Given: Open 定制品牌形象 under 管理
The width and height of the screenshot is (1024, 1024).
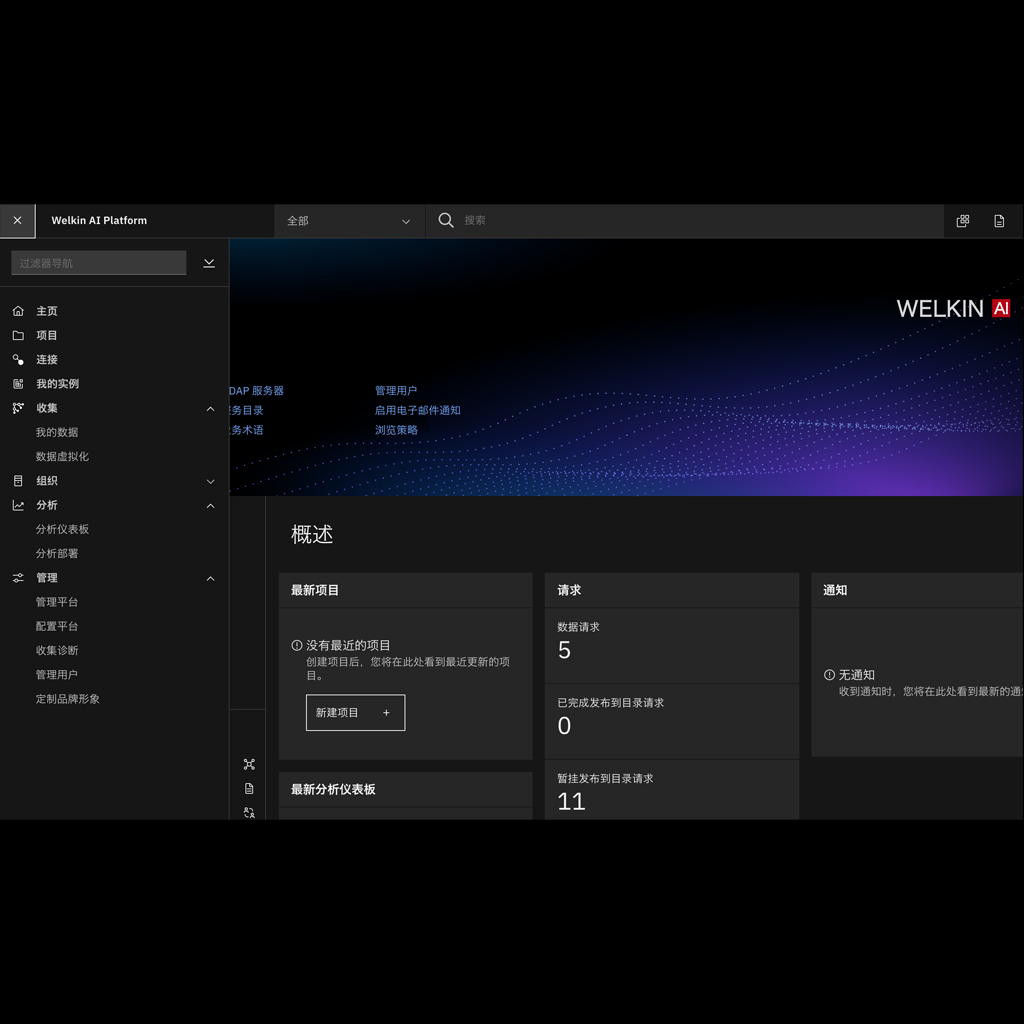Looking at the screenshot, I should click(68, 699).
